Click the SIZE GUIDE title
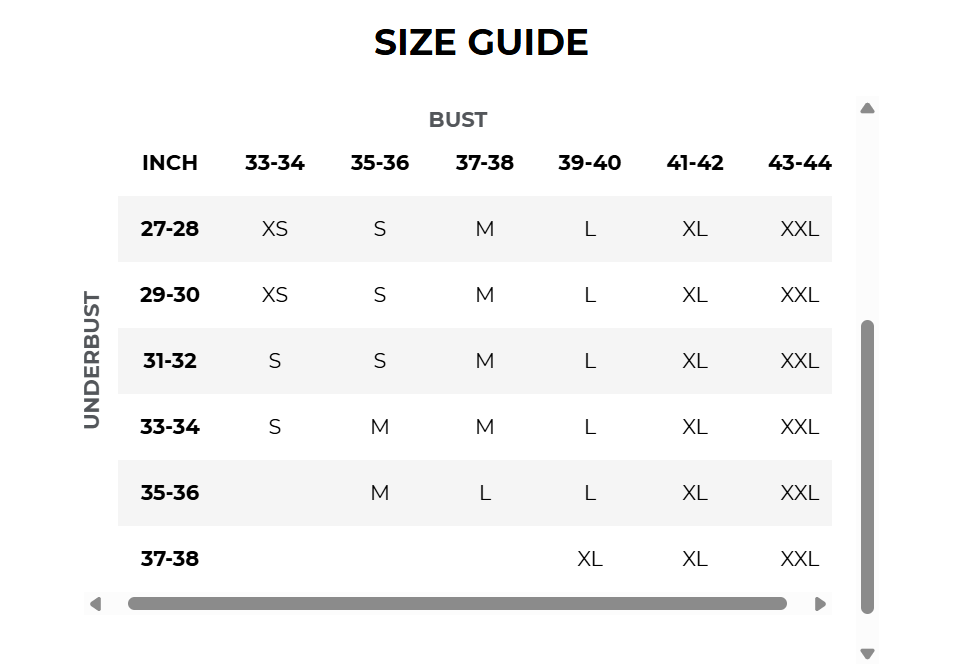Viewport: 954px width, 664px height. [481, 43]
